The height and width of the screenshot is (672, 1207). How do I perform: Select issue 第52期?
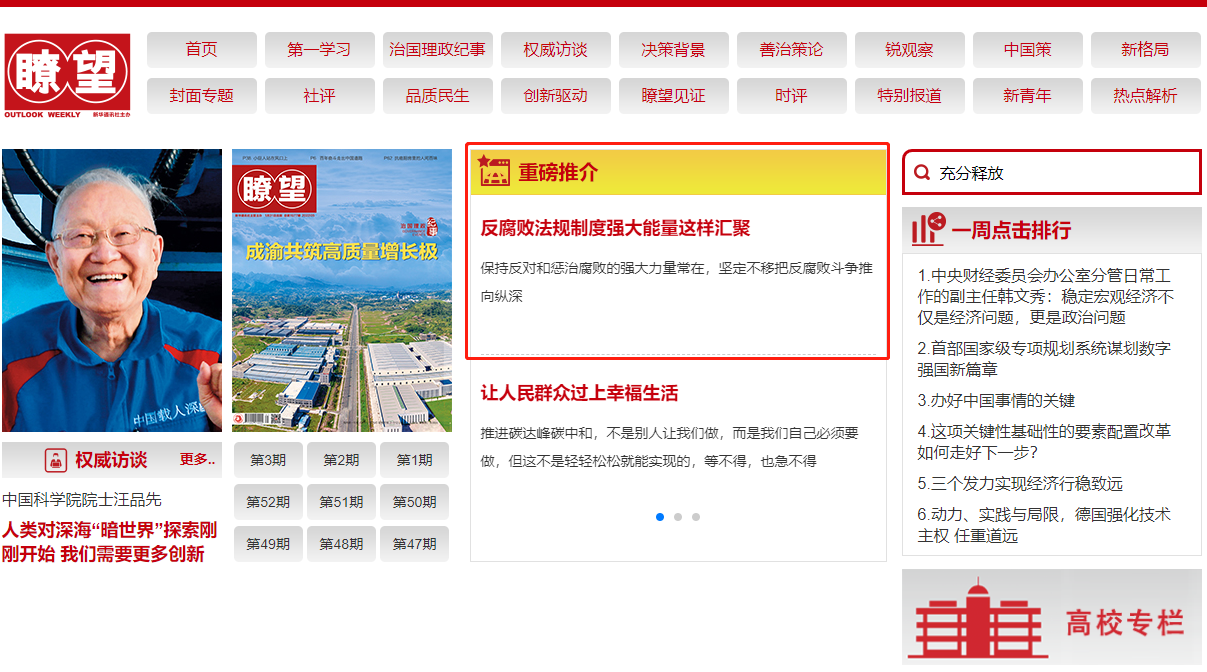point(268,502)
